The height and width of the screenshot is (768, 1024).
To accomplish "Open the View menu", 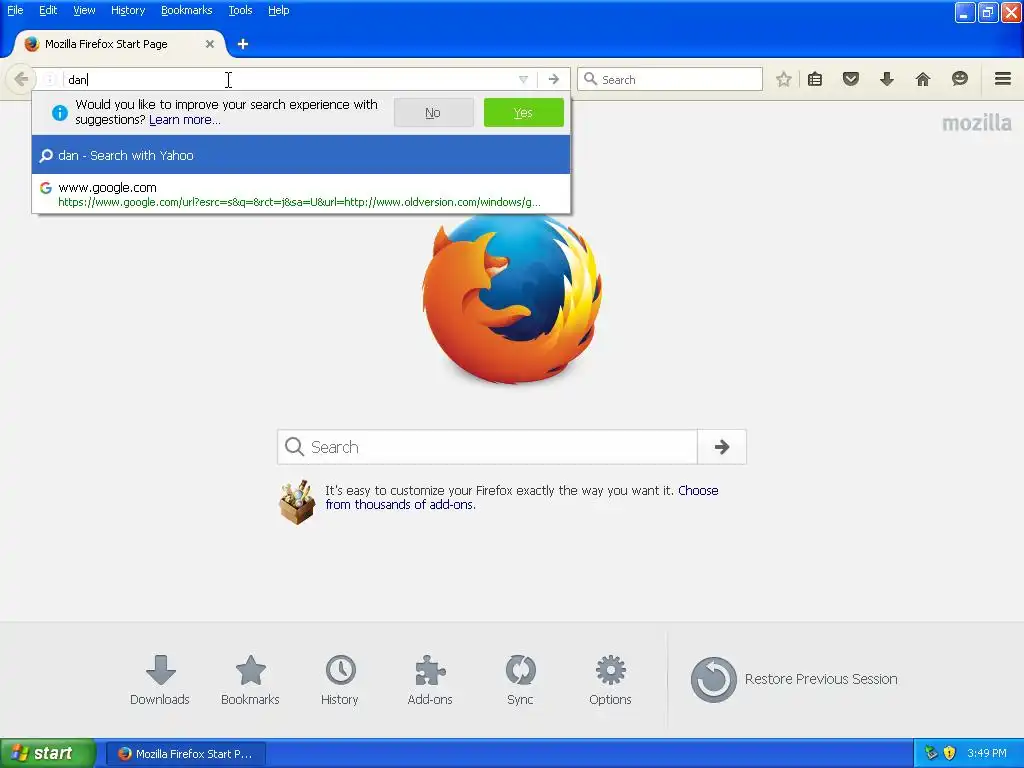I will pyautogui.click(x=84, y=10).
